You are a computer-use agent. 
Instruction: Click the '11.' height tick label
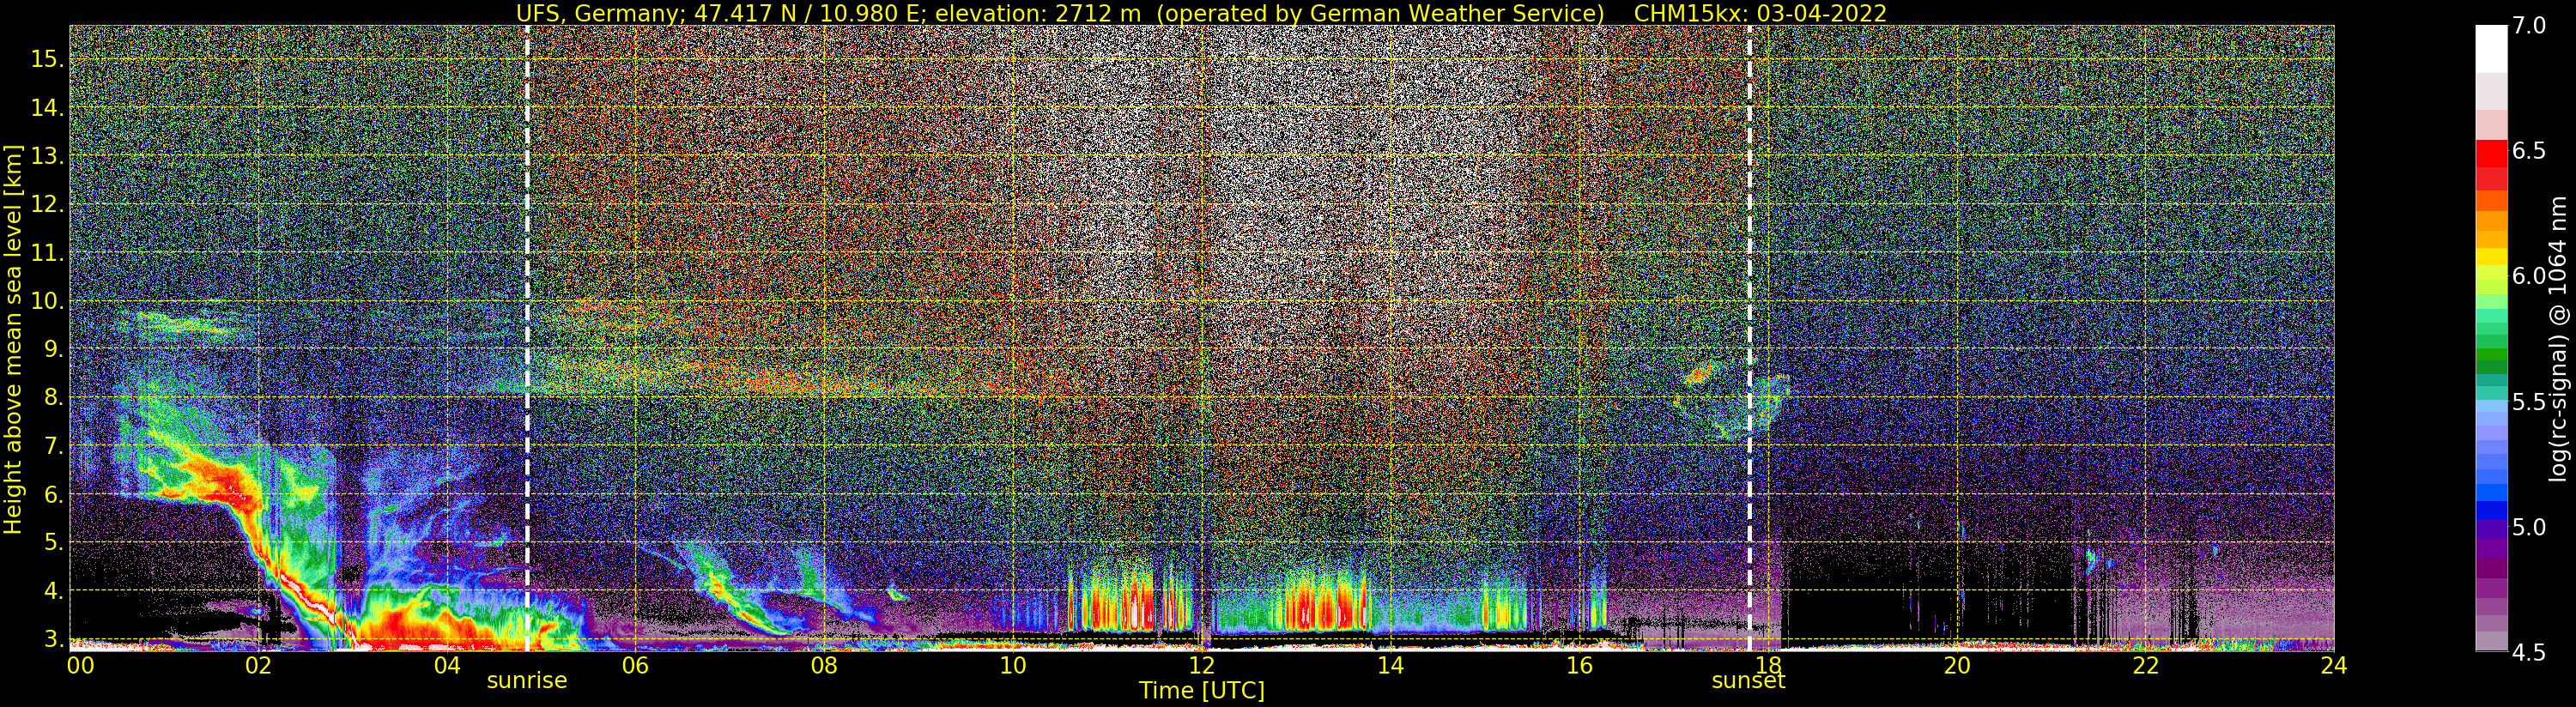coord(48,253)
